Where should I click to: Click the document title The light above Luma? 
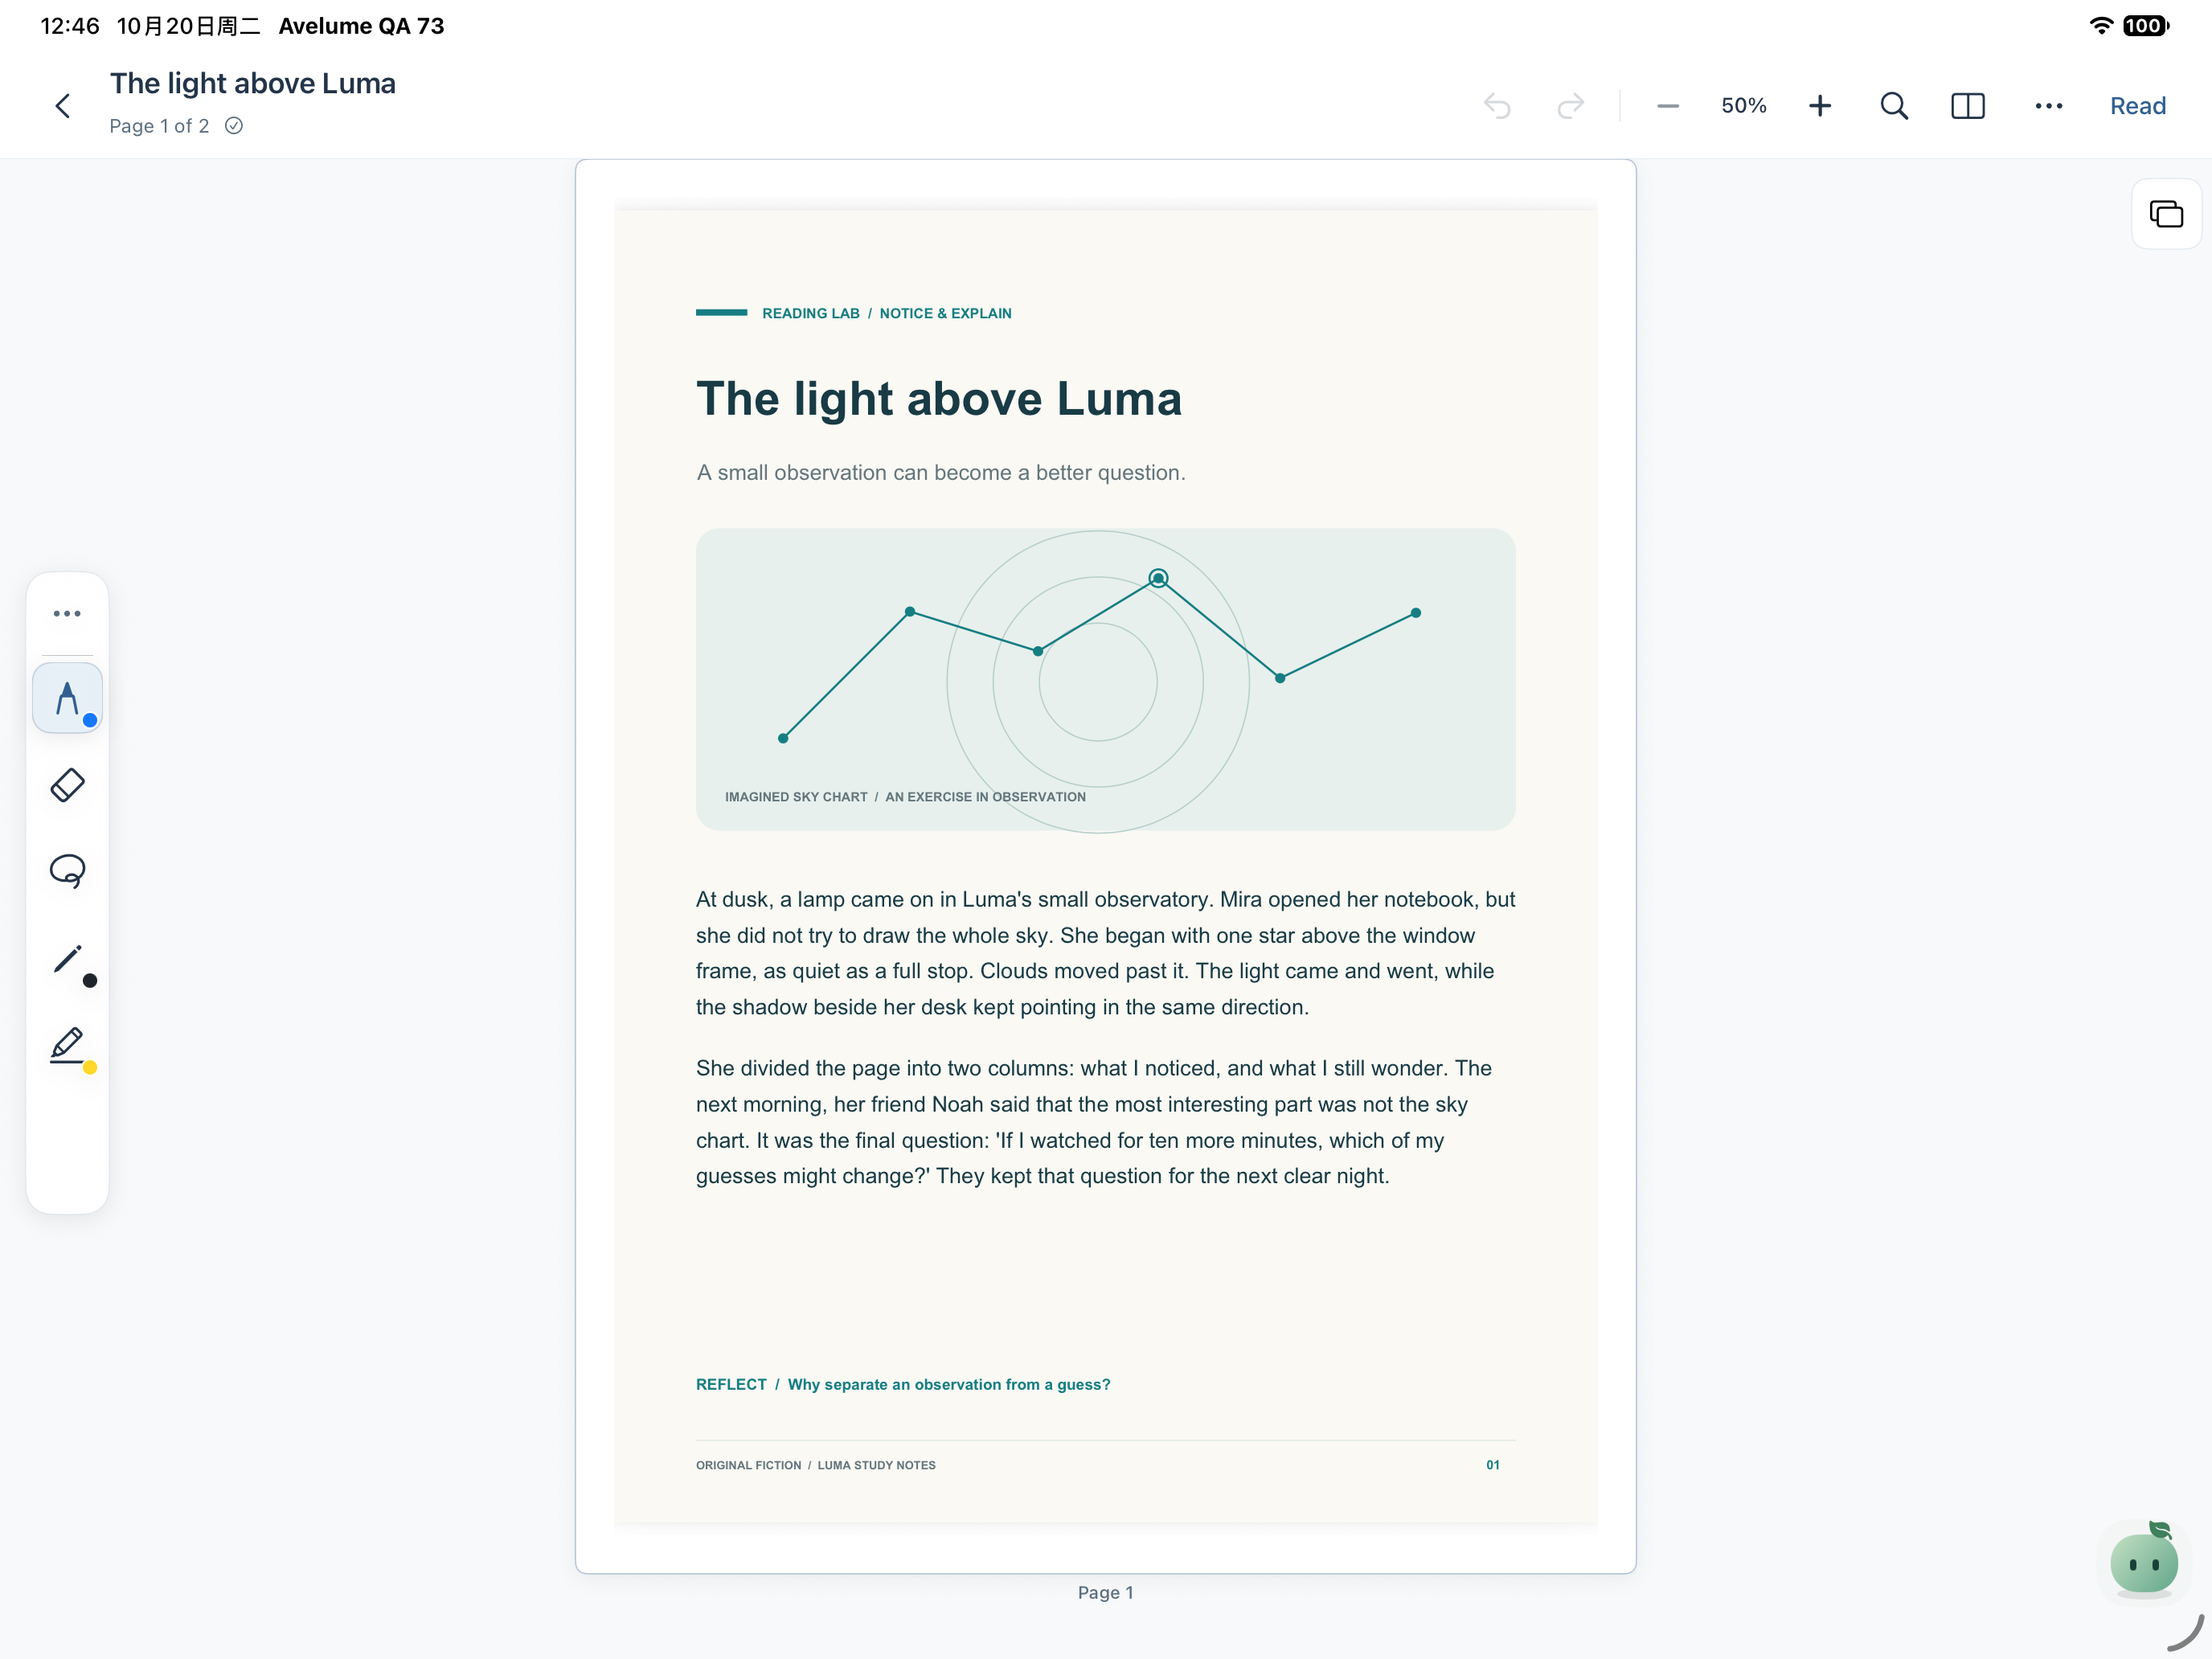click(252, 84)
